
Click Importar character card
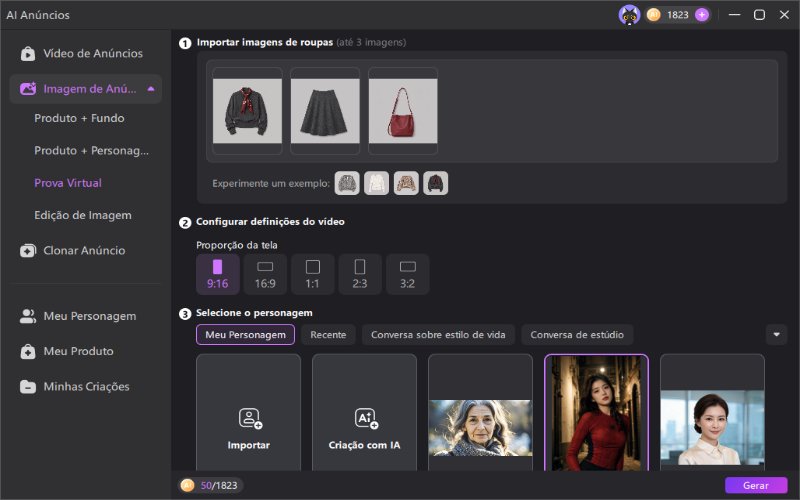coord(248,412)
